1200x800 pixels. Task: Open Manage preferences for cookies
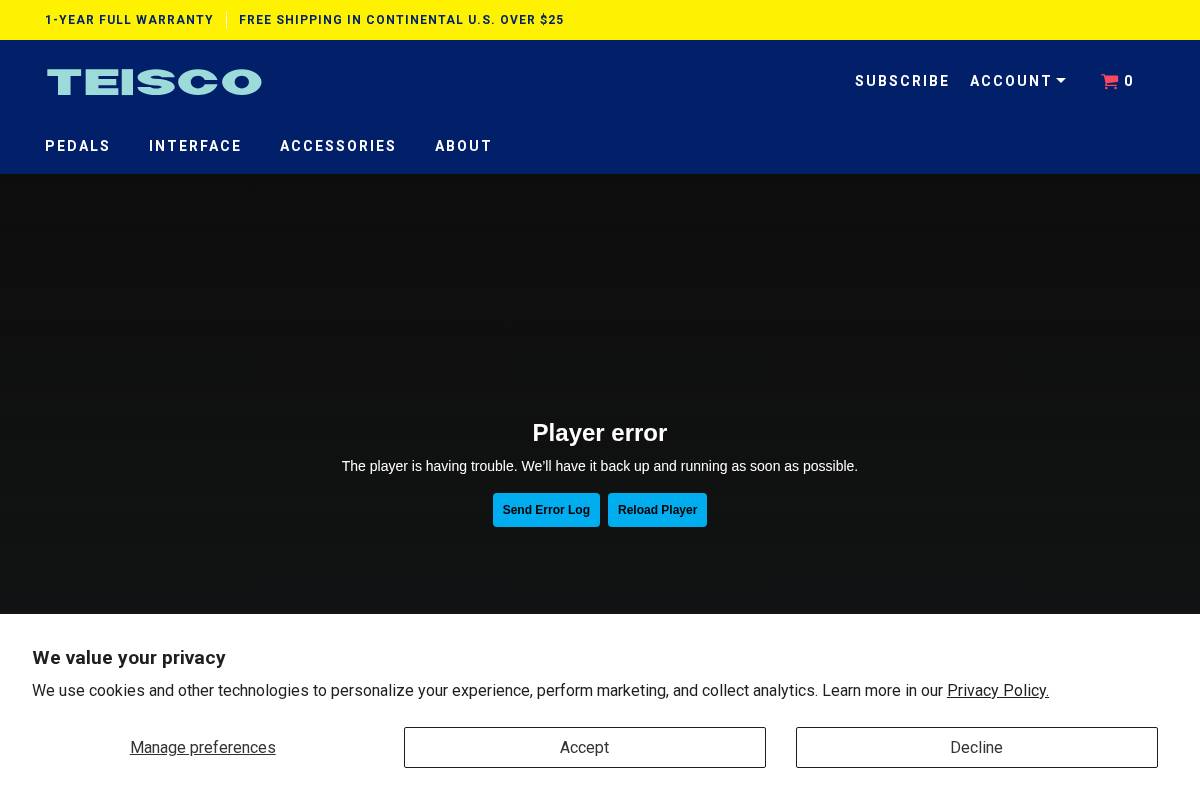pyautogui.click(x=203, y=747)
